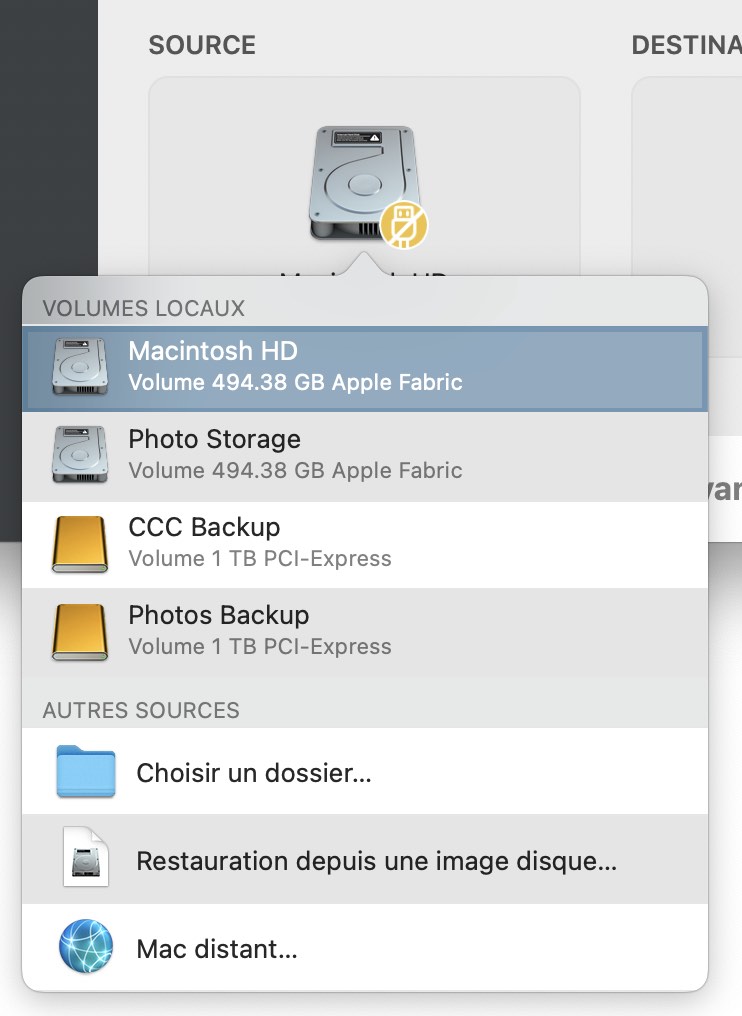Click the Macintosh HD drive icon in list
The width and height of the screenshot is (742, 1016).
[80, 366]
